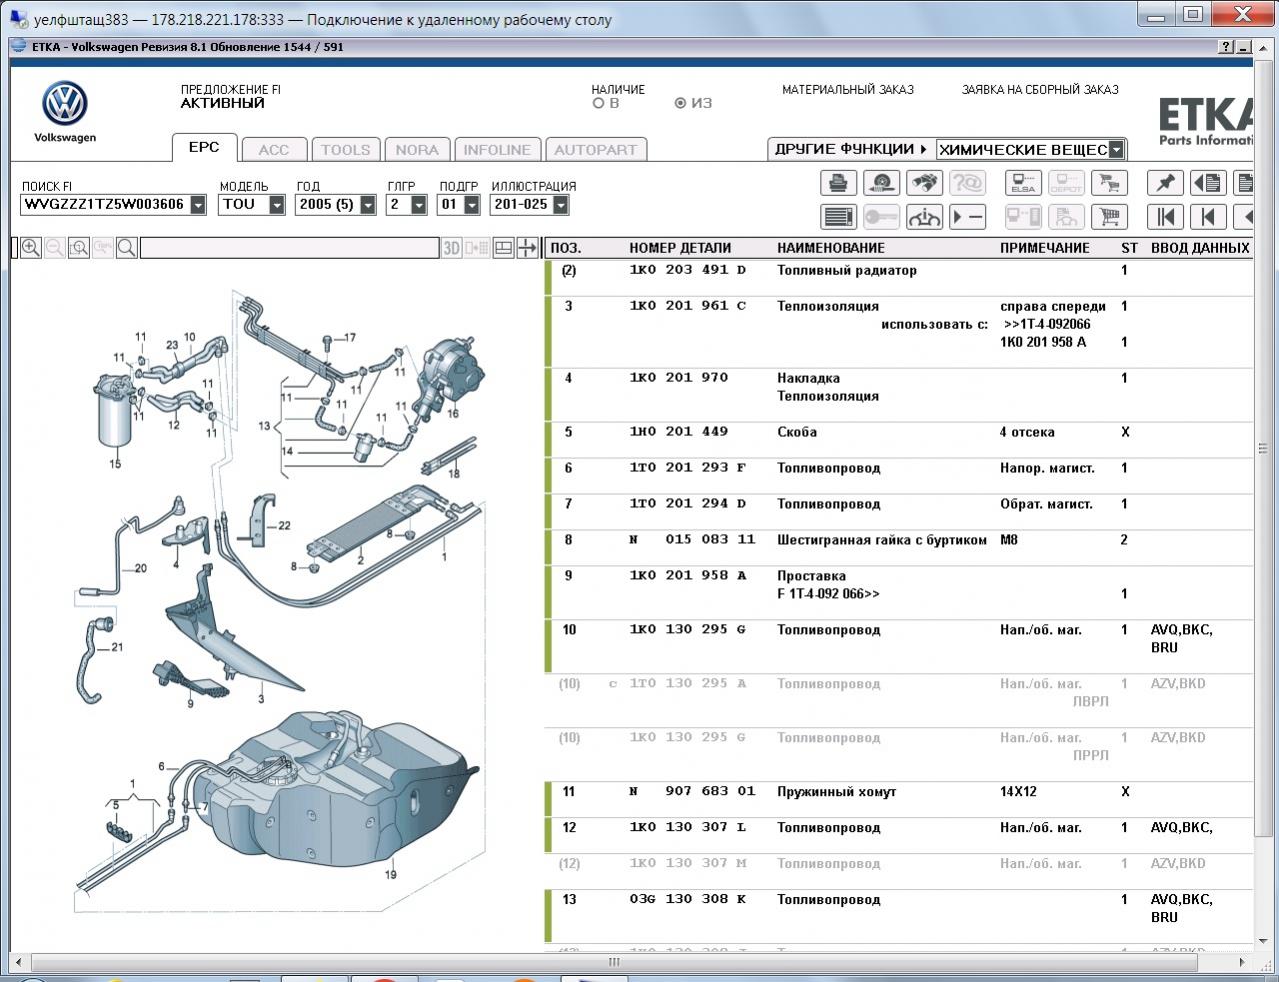Click the ETKA help question mark
The height and width of the screenshot is (982, 1279).
point(1227,47)
